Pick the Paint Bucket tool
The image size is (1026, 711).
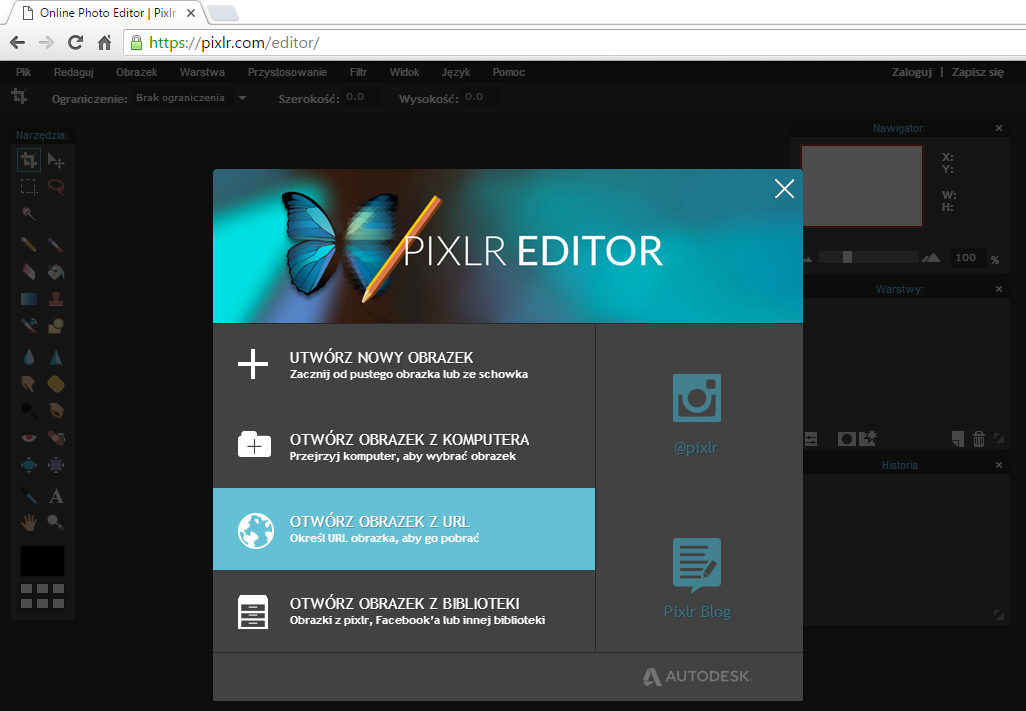[56, 271]
